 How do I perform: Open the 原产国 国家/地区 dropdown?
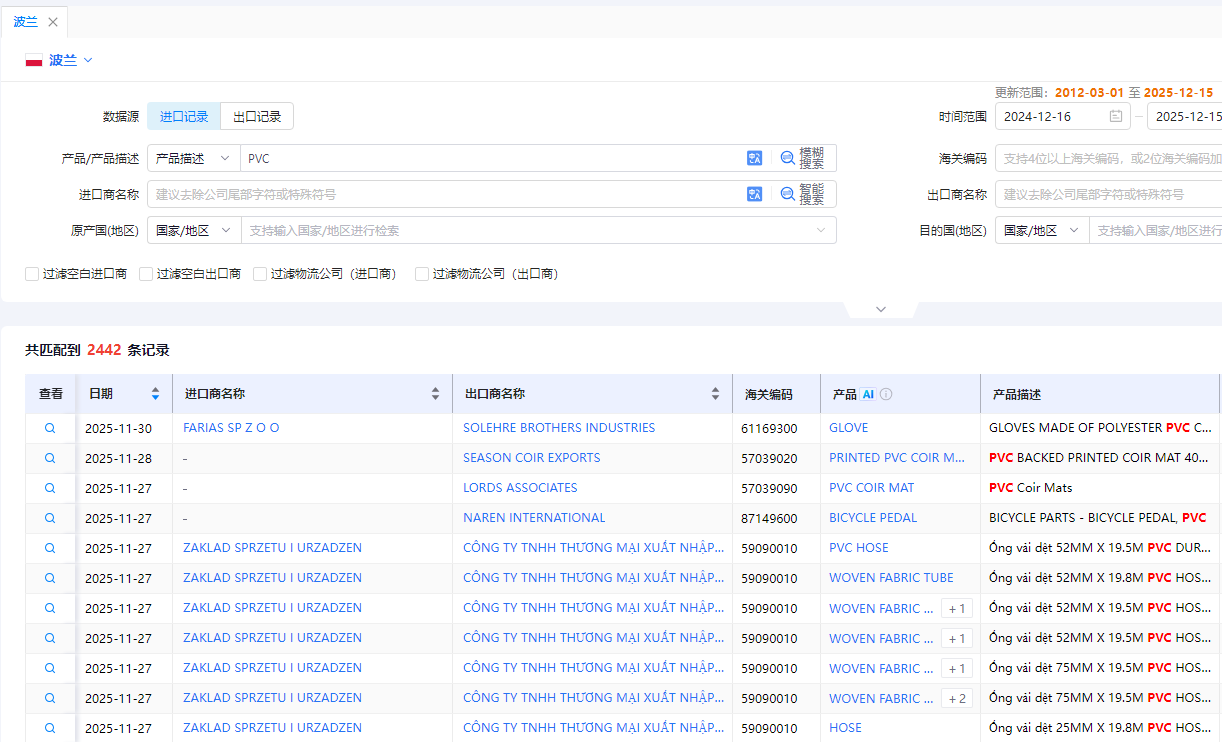(x=192, y=229)
